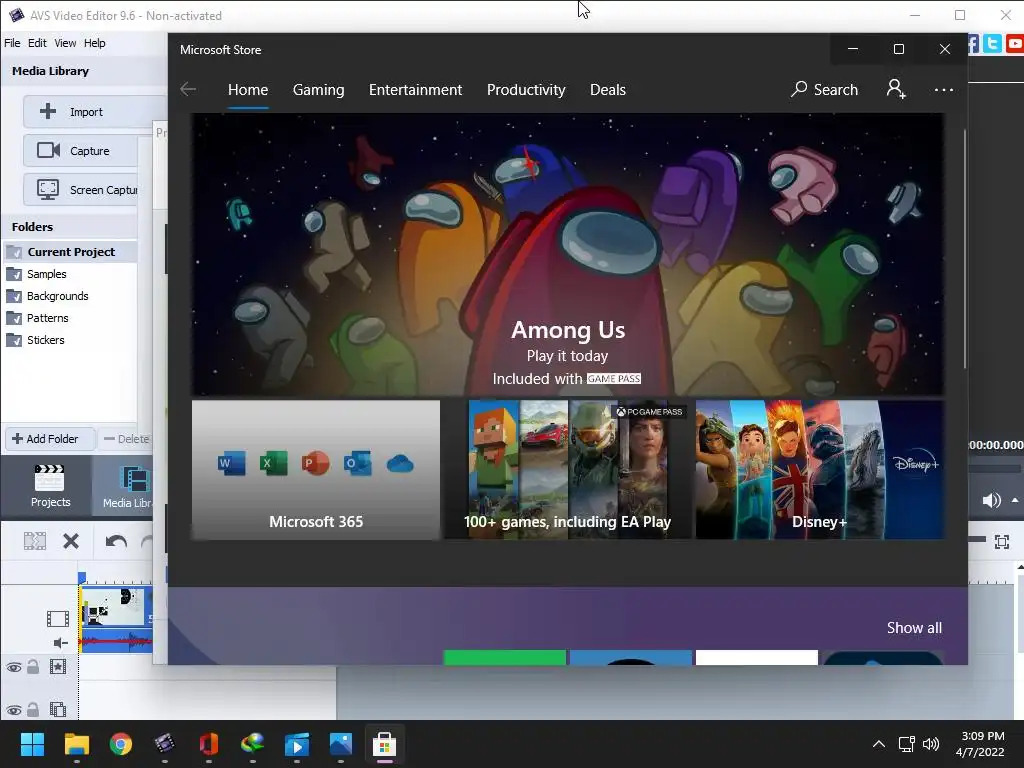The height and width of the screenshot is (768, 1024).
Task: Switch to Entertainment tab in Store
Action: coord(415,89)
